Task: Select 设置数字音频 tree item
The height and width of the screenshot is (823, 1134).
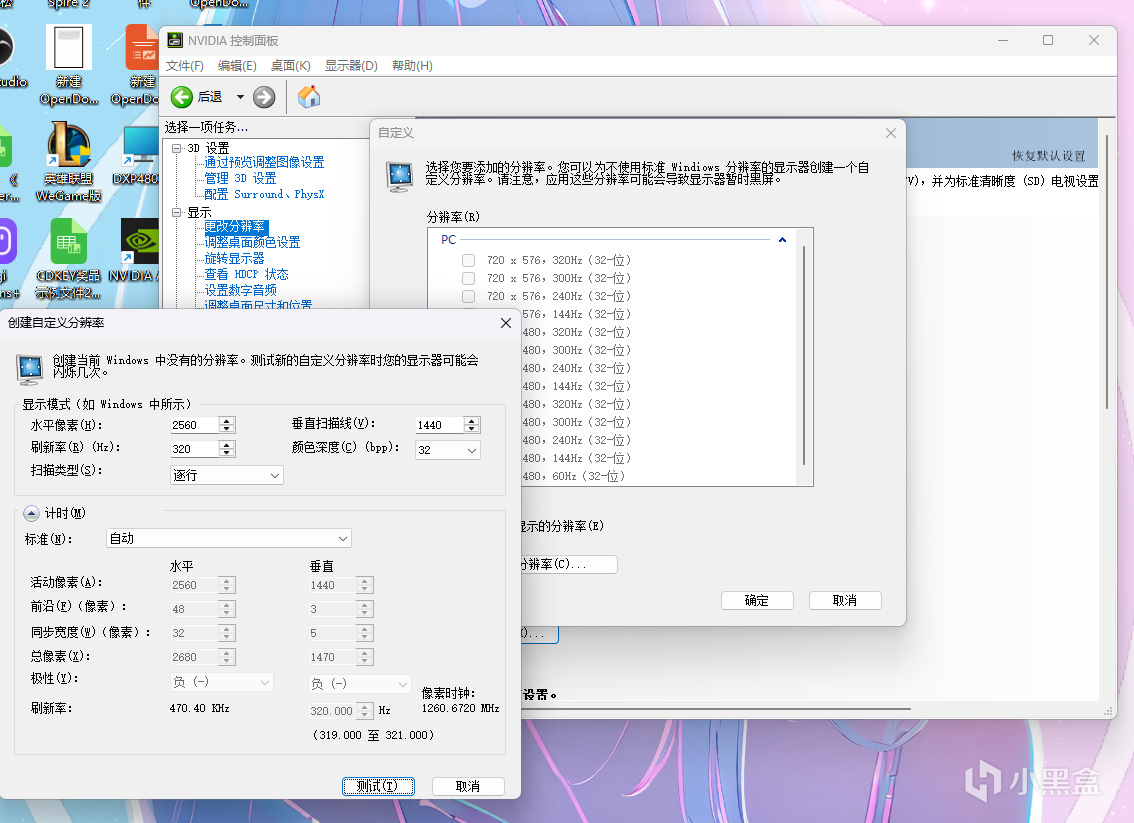Action: pyautogui.click(x=240, y=291)
